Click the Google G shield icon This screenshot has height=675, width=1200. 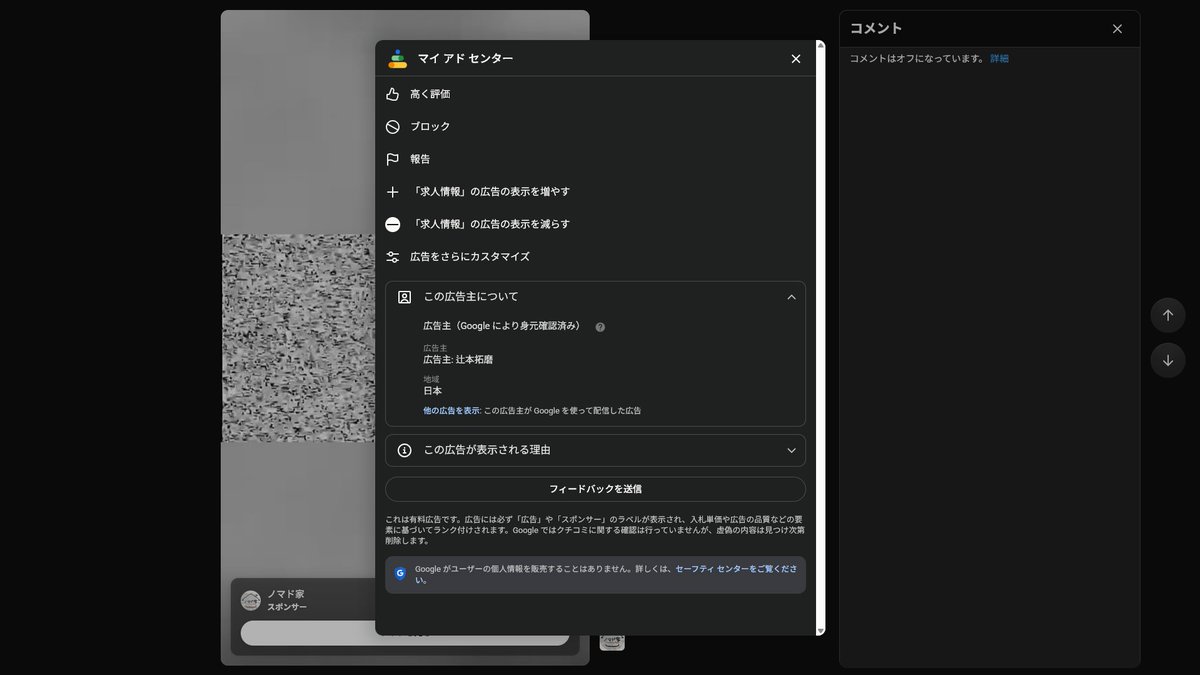click(x=400, y=574)
